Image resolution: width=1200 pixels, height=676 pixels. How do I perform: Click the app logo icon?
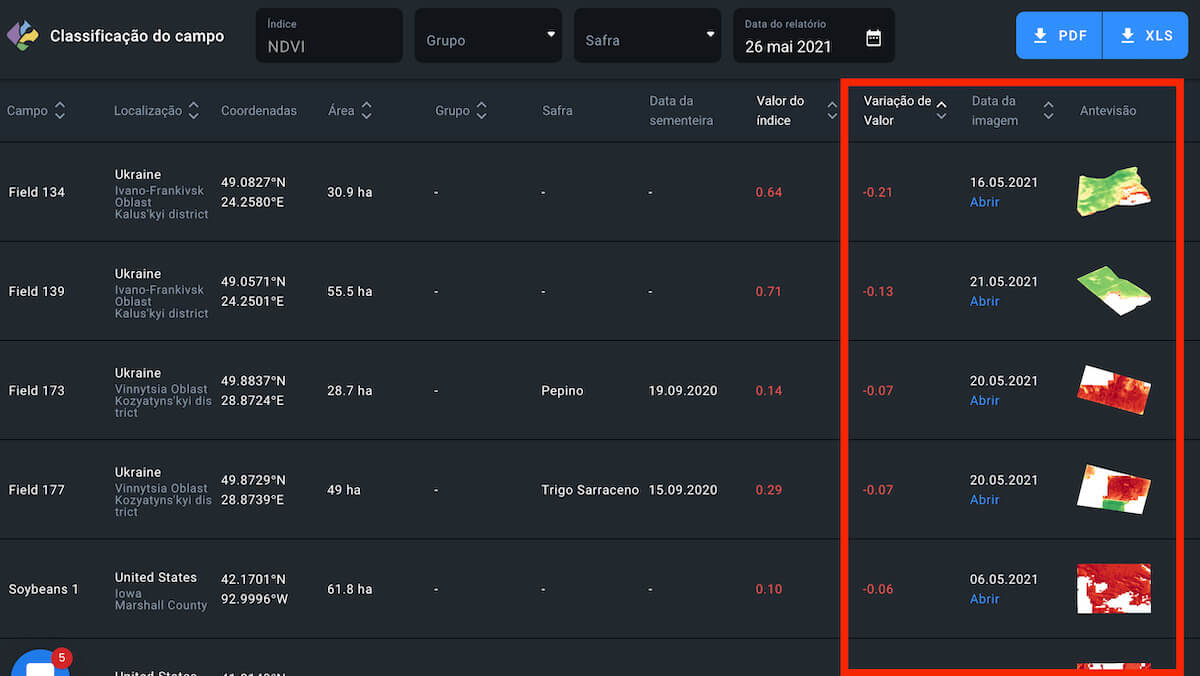click(22, 36)
